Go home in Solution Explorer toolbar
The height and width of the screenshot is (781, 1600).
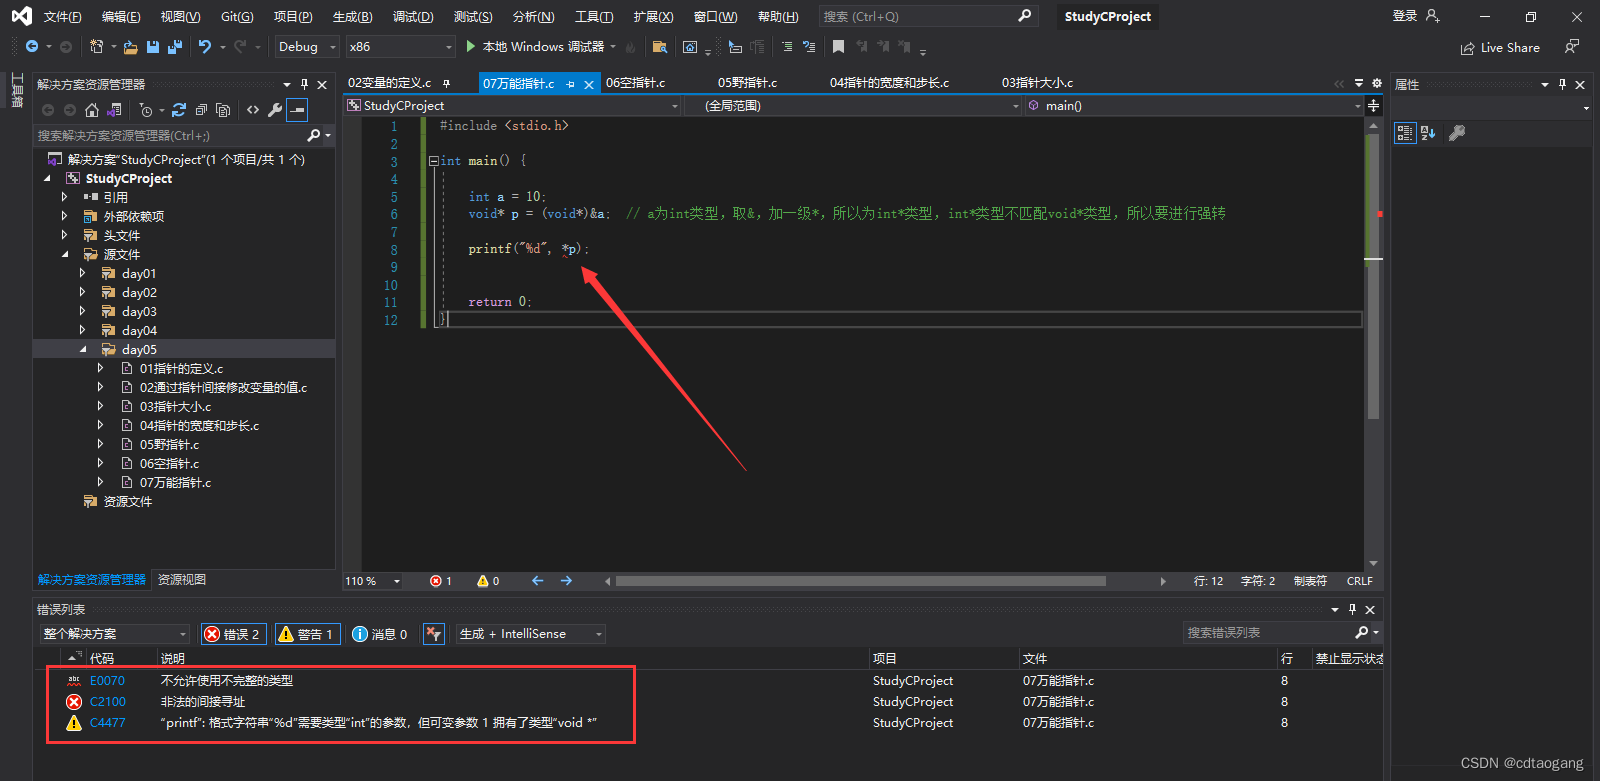coord(92,110)
